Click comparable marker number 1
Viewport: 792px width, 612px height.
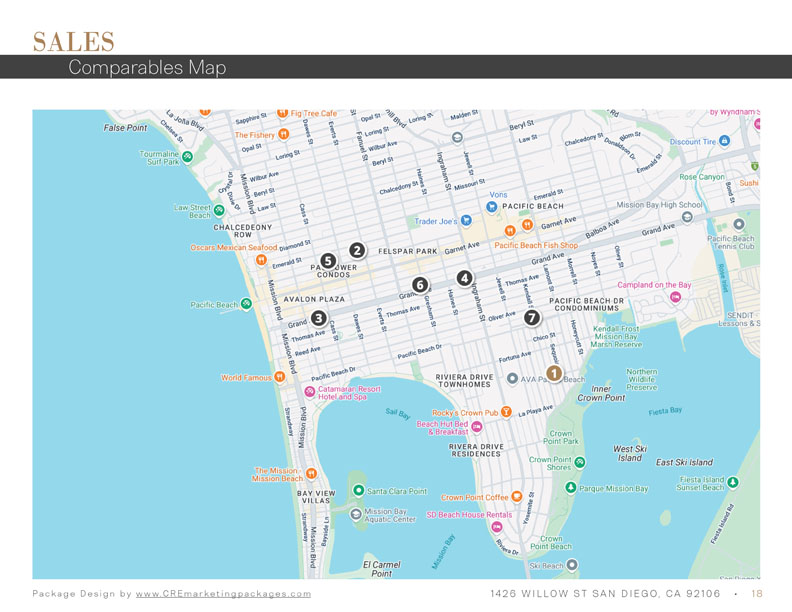click(554, 373)
